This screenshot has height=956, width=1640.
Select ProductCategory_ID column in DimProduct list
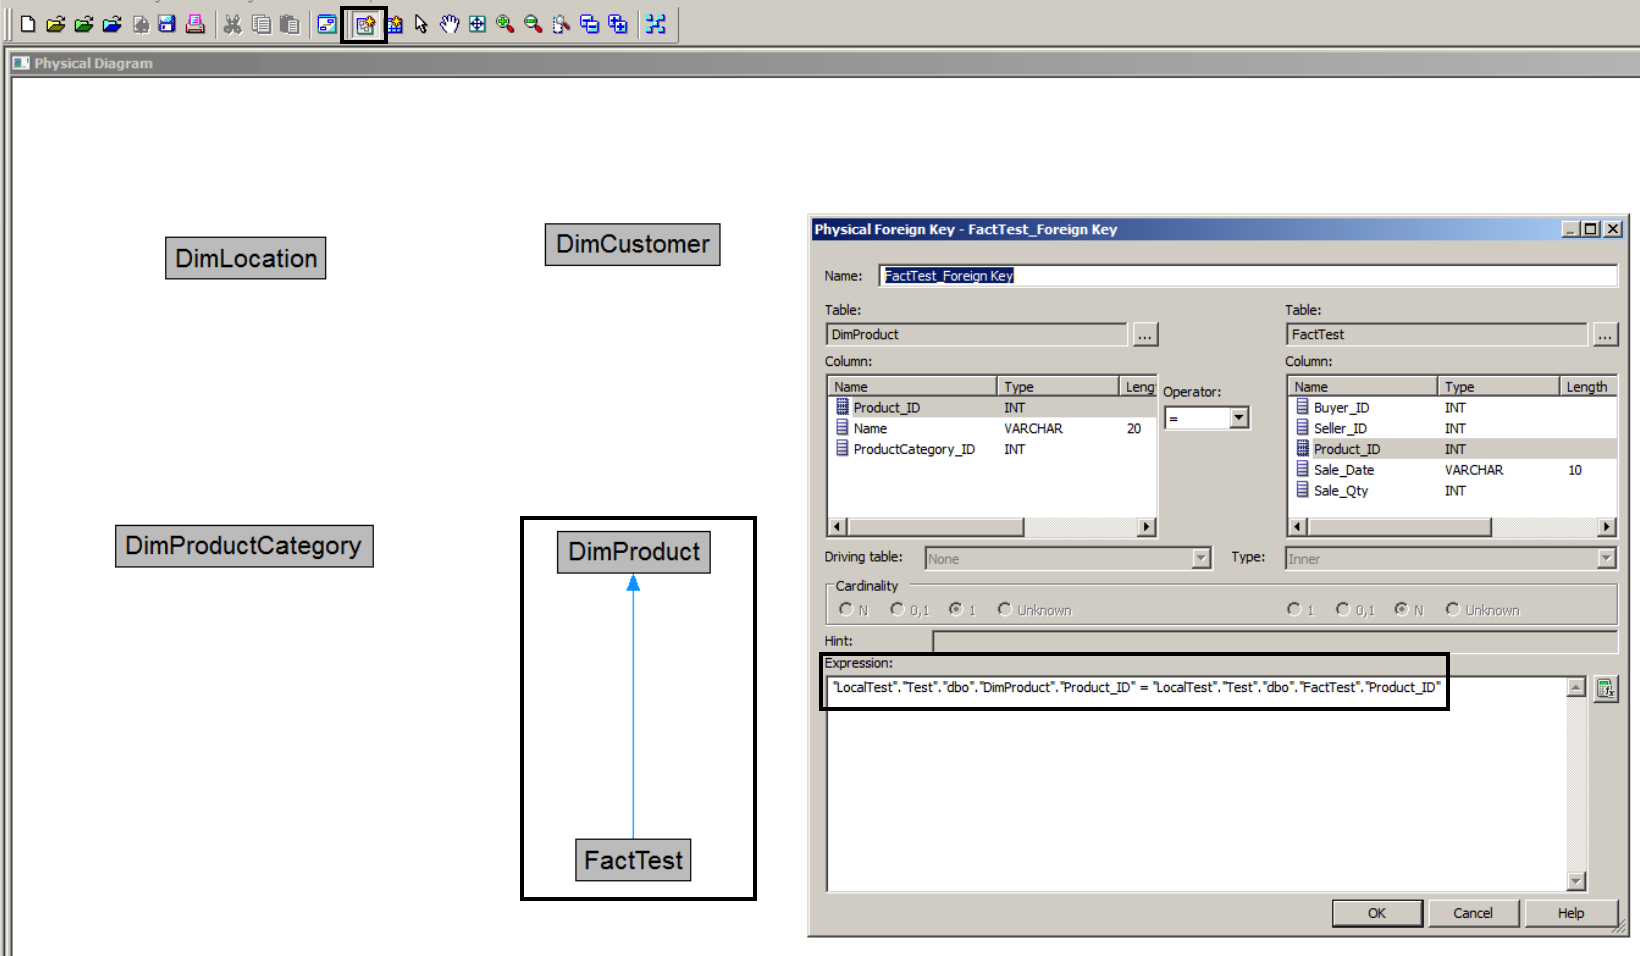[x=913, y=449]
